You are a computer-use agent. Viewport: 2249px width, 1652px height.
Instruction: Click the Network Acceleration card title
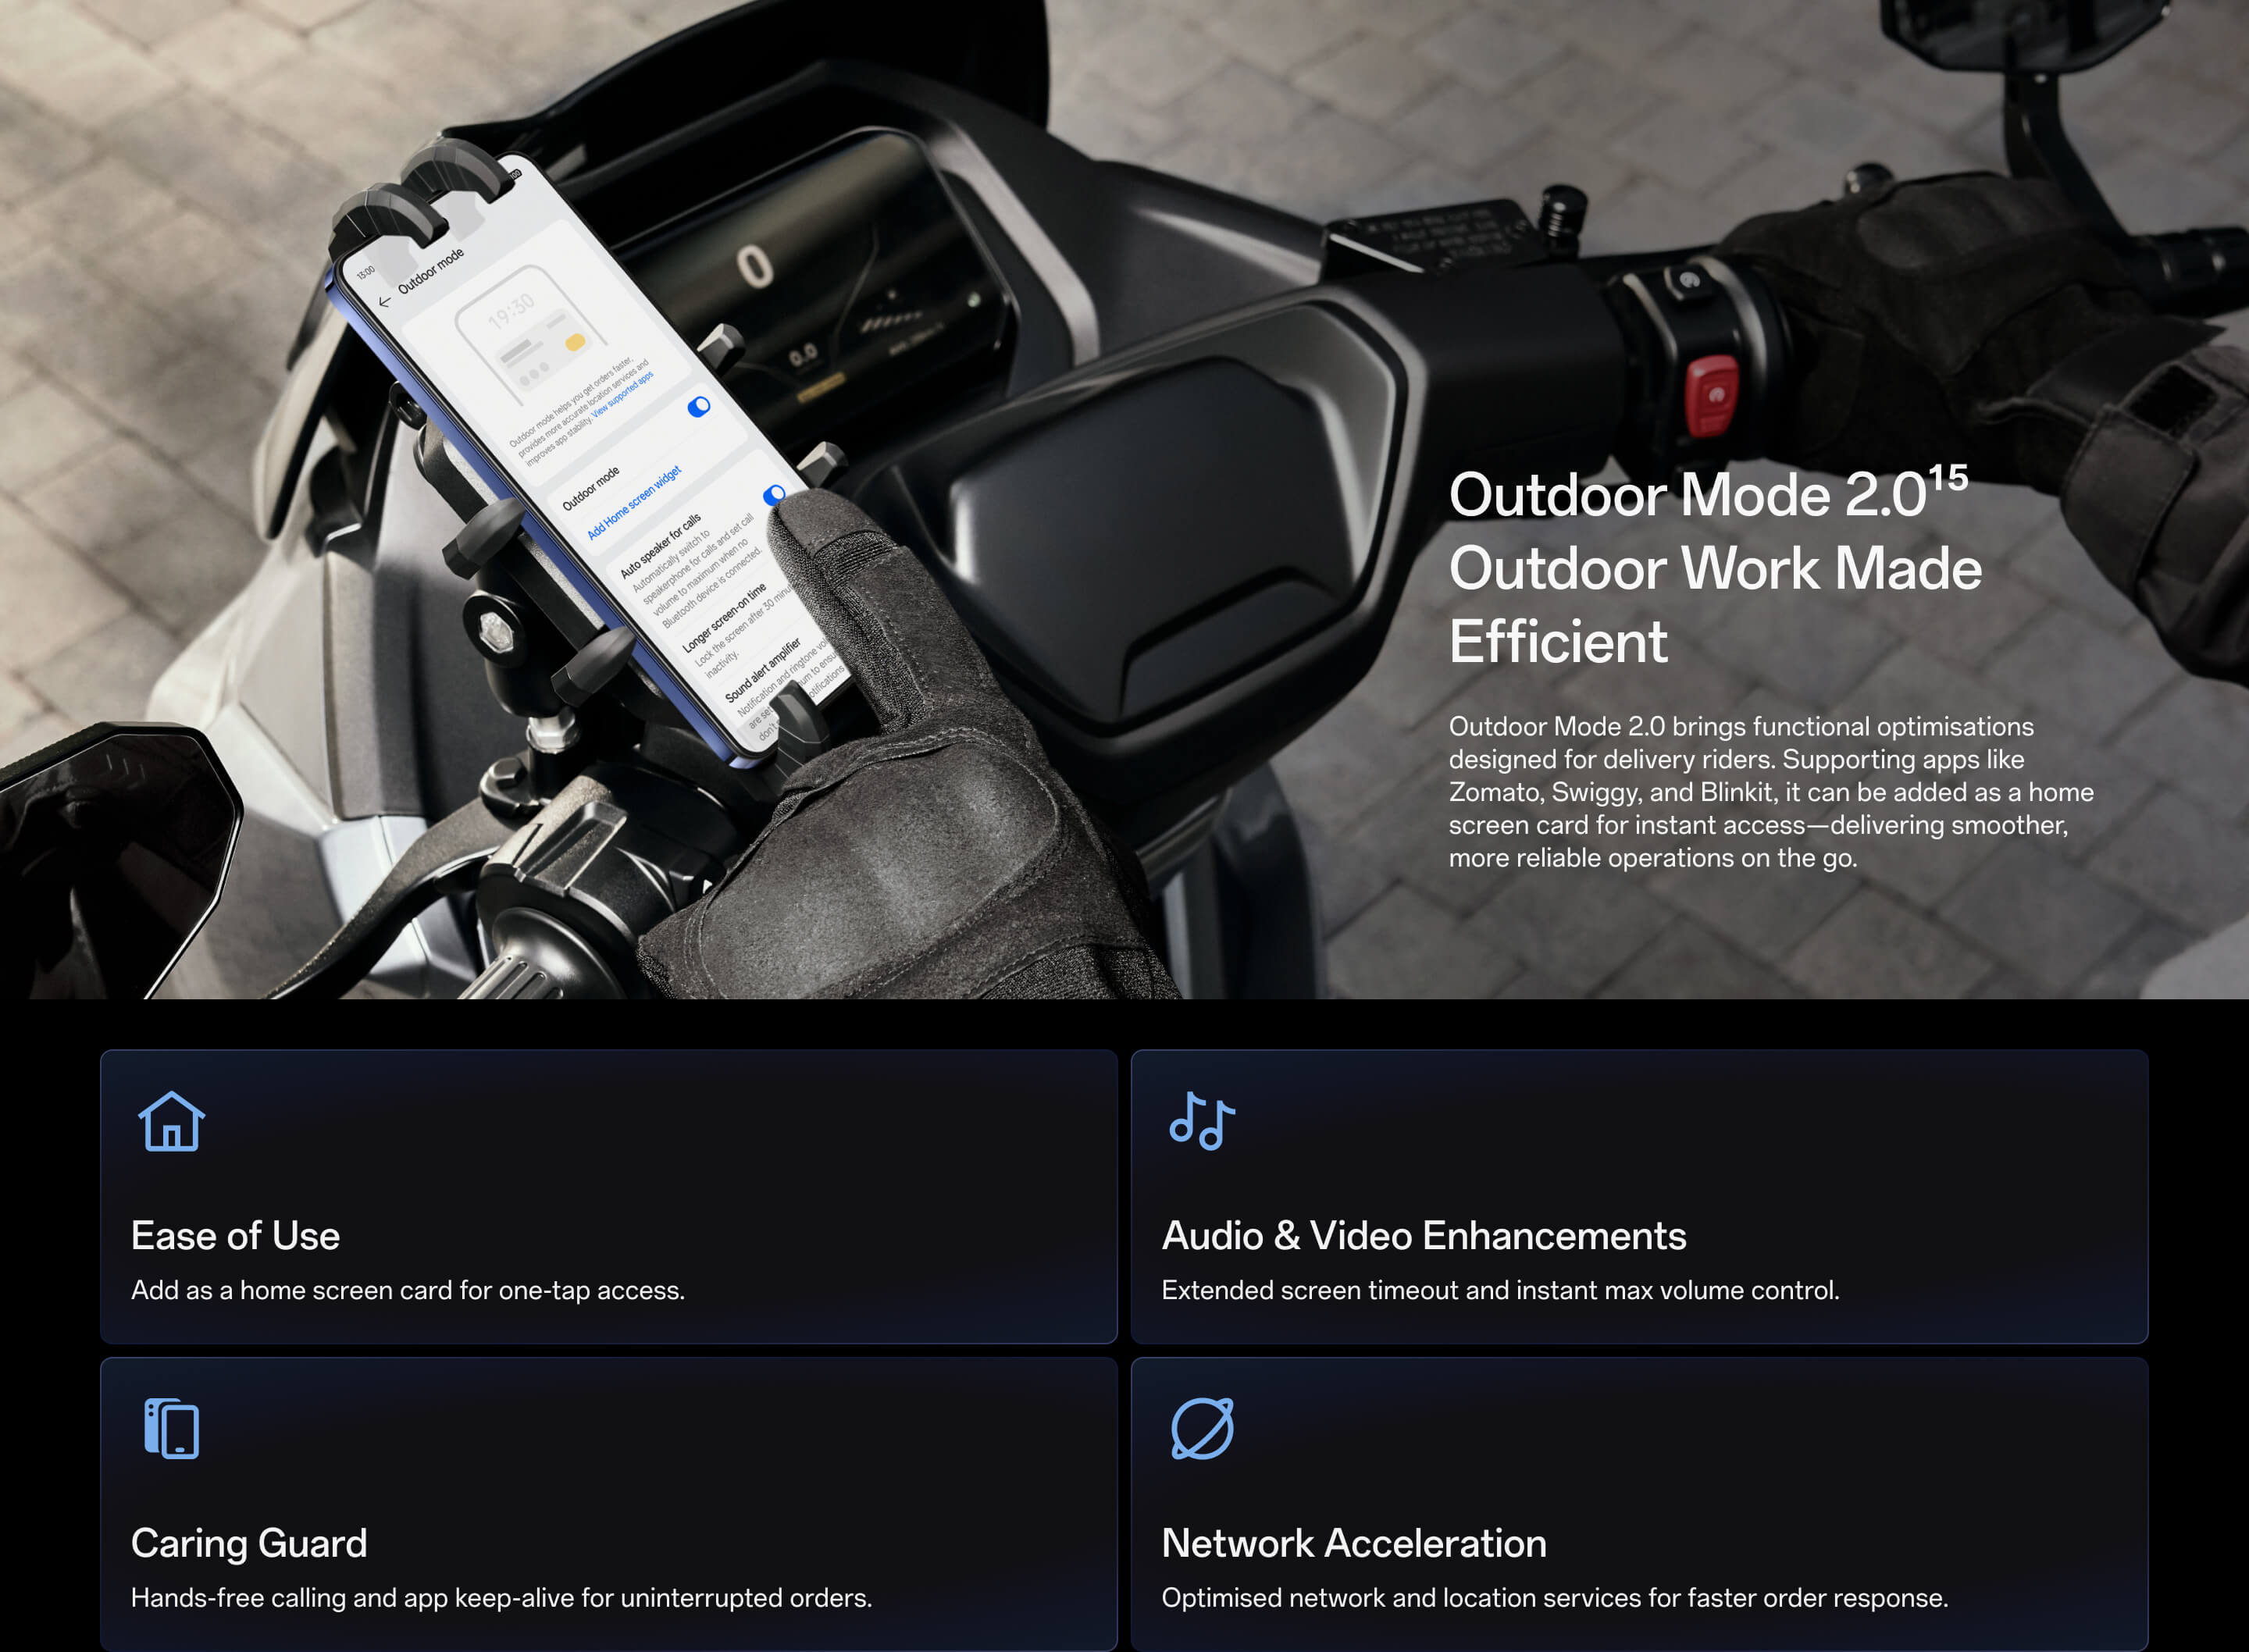1353,1543
